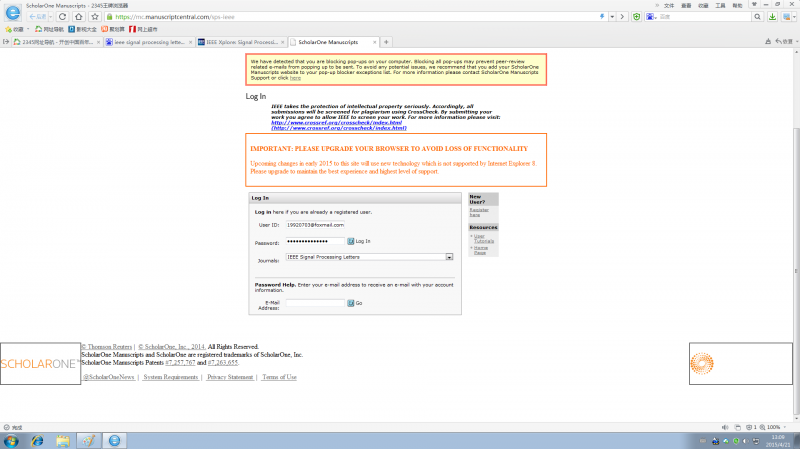Click the blue lightning speed-mode icon

(602, 17)
